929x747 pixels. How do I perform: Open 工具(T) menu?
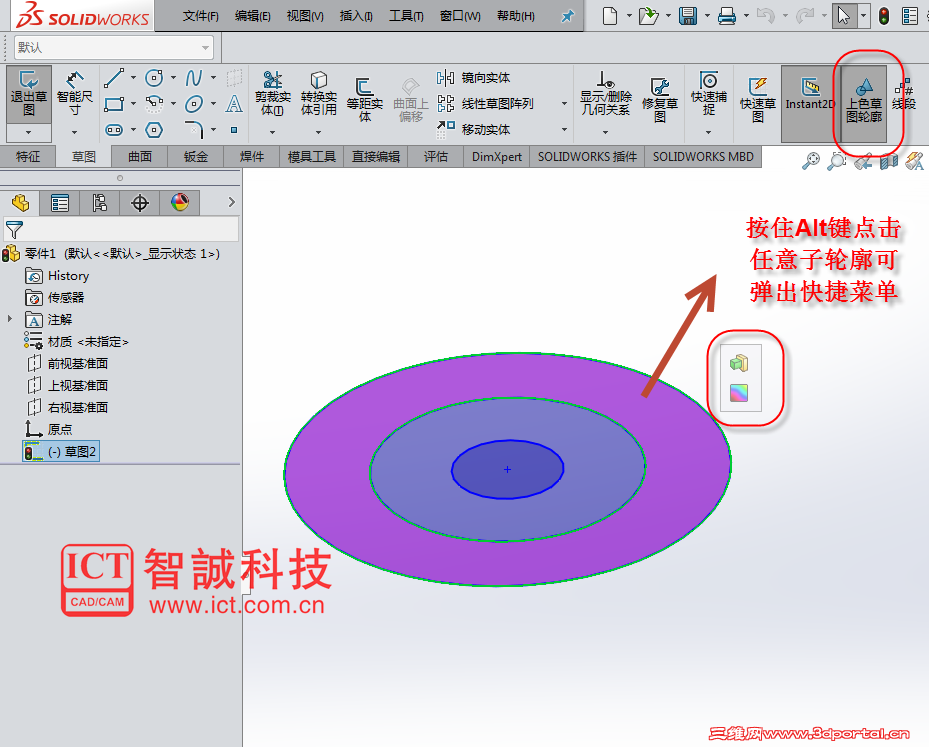coord(406,16)
